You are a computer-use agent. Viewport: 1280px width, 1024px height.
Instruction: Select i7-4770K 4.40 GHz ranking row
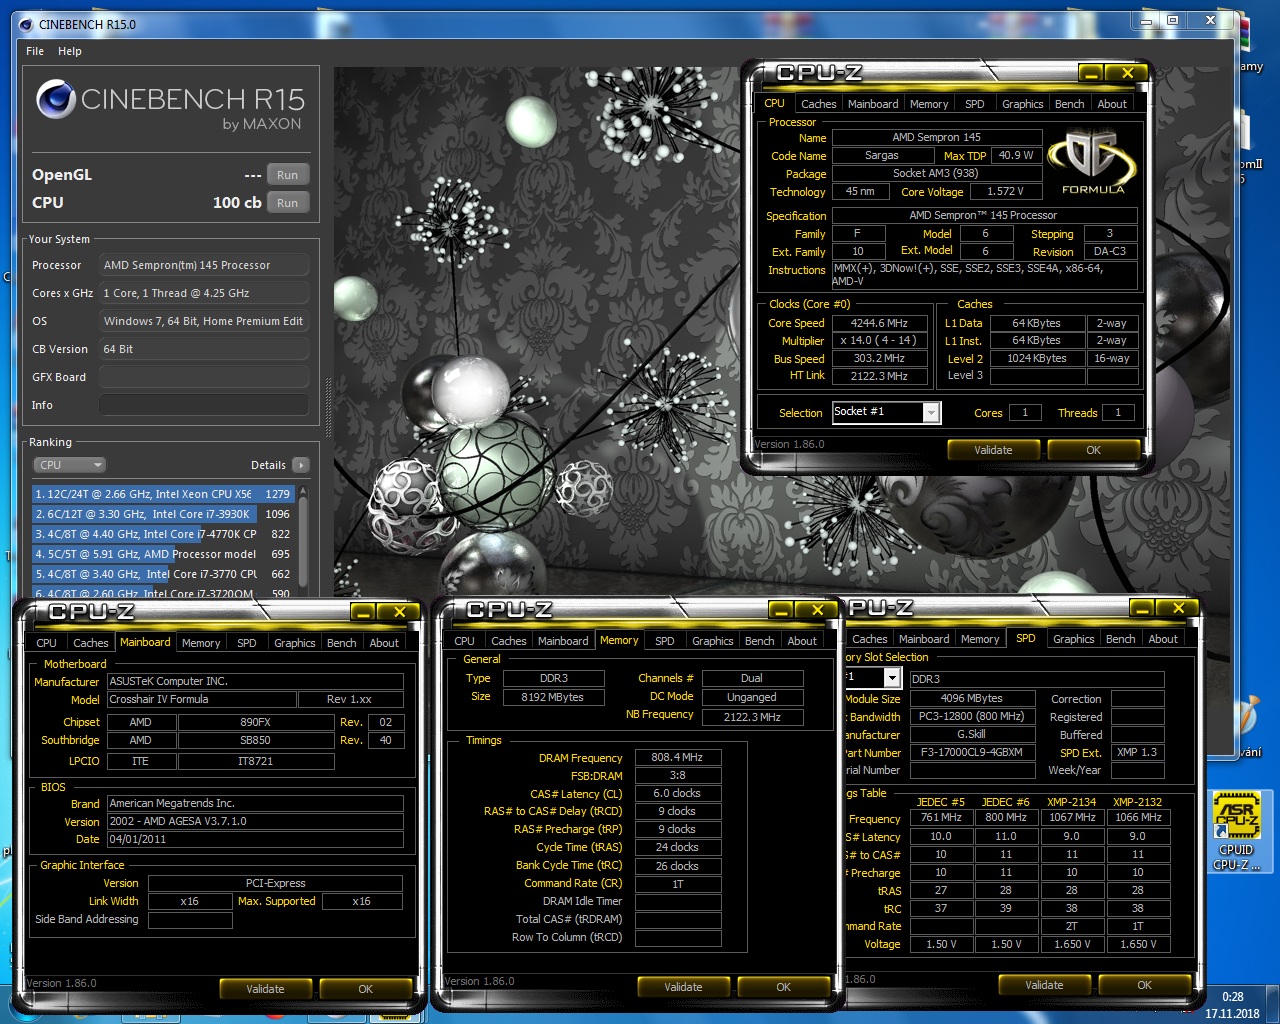point(163,534)
